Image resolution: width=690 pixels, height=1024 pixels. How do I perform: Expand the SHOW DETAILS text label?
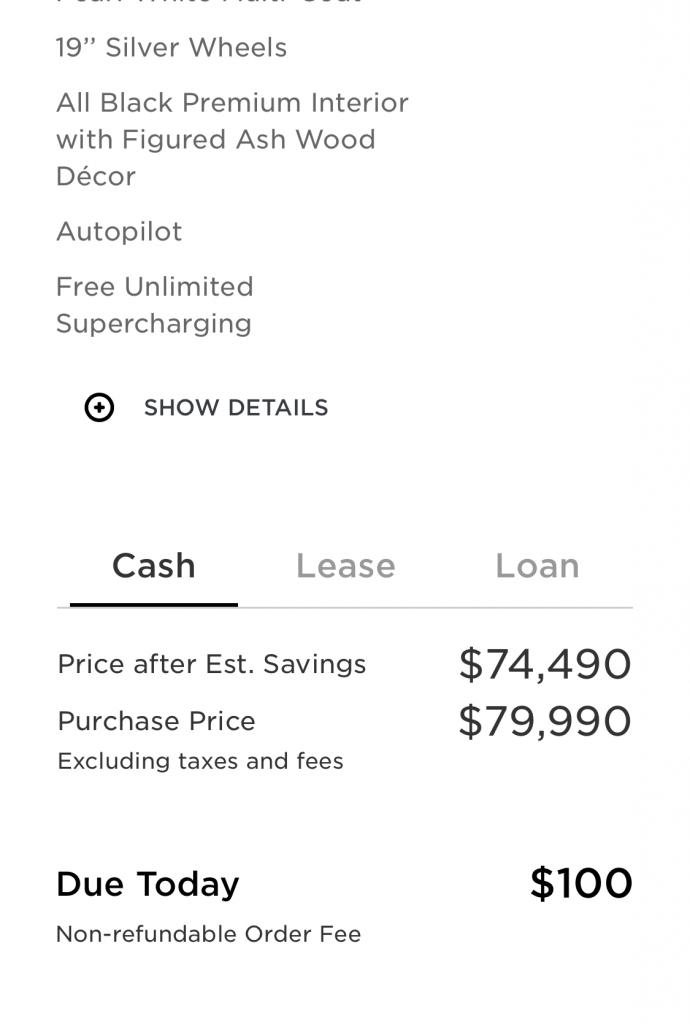(x=236, y=408)
